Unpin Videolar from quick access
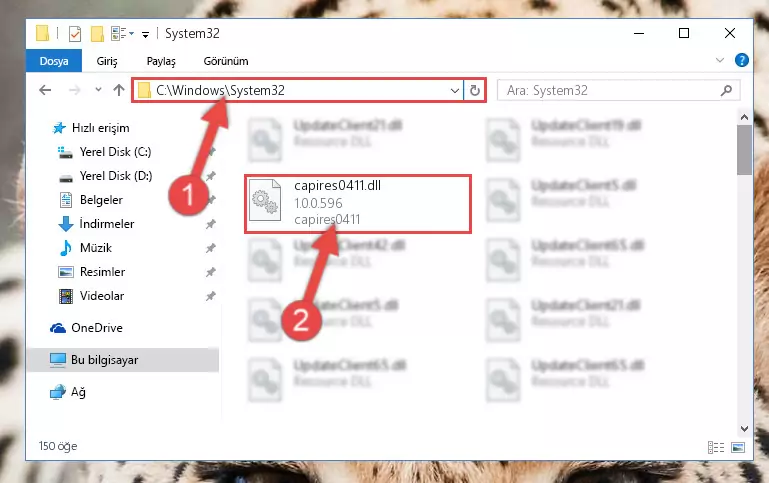This screenshot has height=483, width=769. 210,296
